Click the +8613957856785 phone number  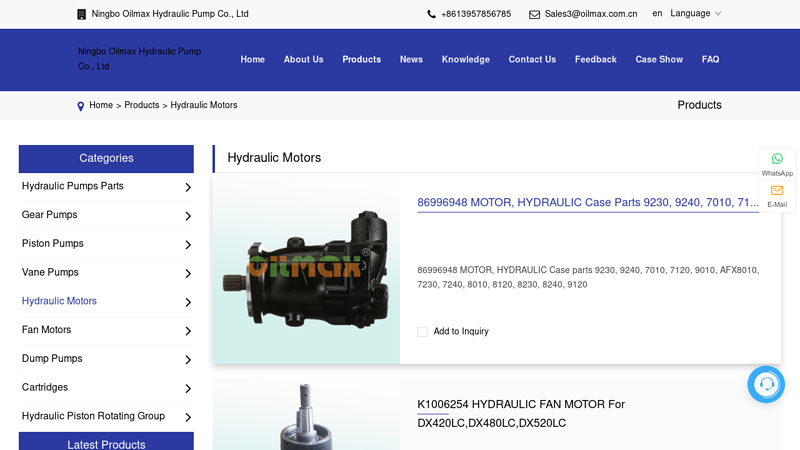pos(476,14)
